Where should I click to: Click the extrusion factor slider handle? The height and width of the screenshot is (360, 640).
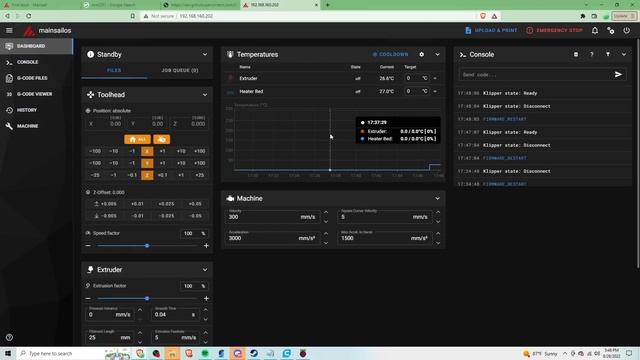tap(147, 298)
